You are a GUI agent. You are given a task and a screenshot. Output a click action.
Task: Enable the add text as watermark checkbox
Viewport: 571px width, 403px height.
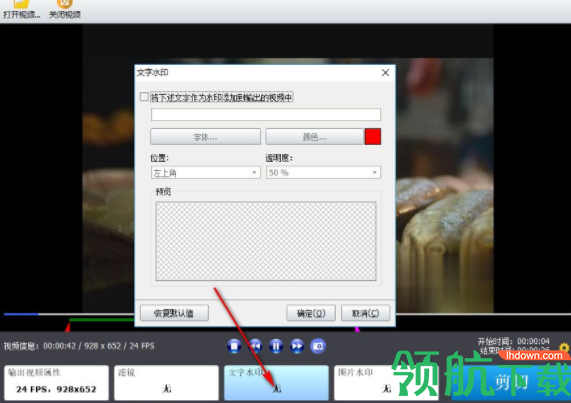144,97
